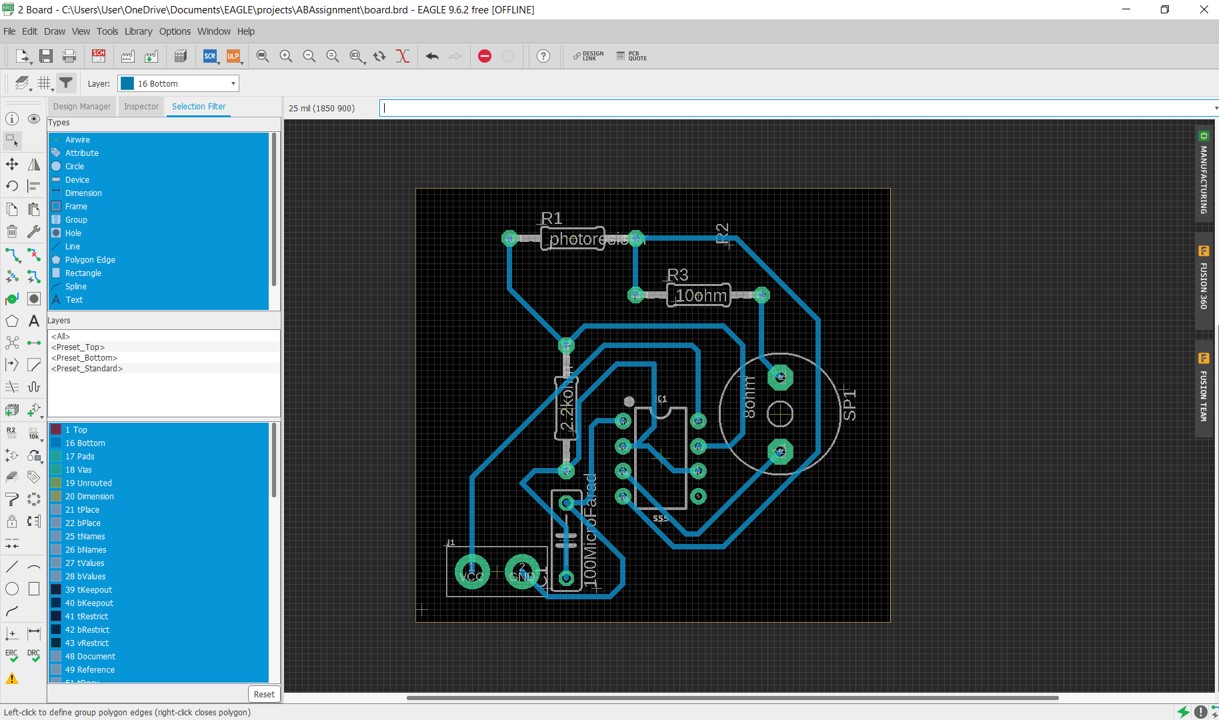Viewport: 1219px width, 720px height.
Task: Select the Delete trash can tool
Action: (x=12, y=232)
